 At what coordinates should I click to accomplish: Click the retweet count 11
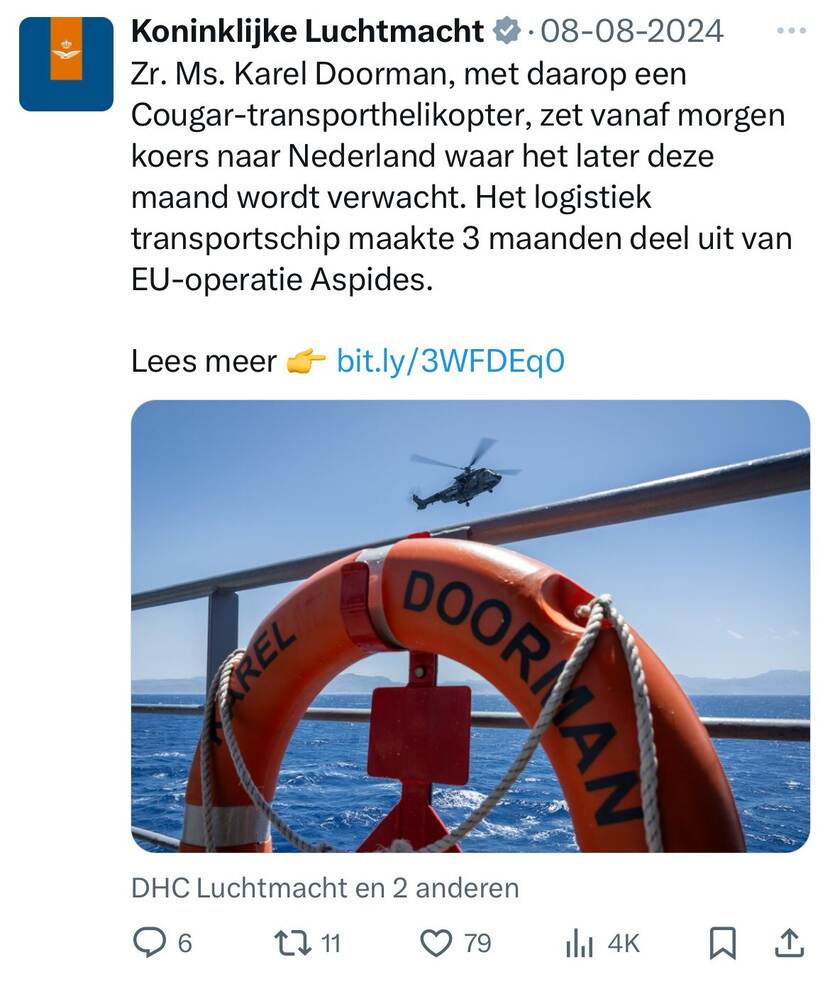331,943
